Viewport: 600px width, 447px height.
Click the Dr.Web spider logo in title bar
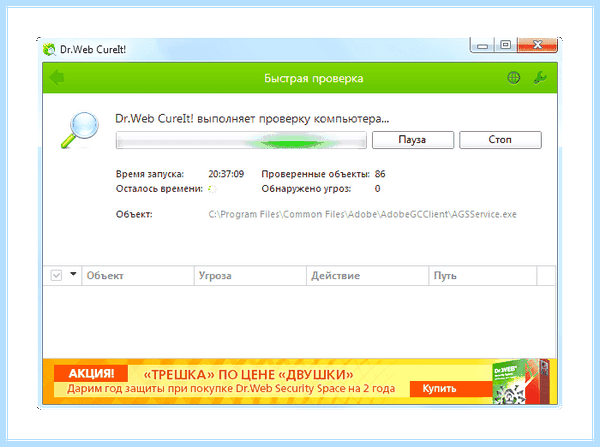[49, 49]
